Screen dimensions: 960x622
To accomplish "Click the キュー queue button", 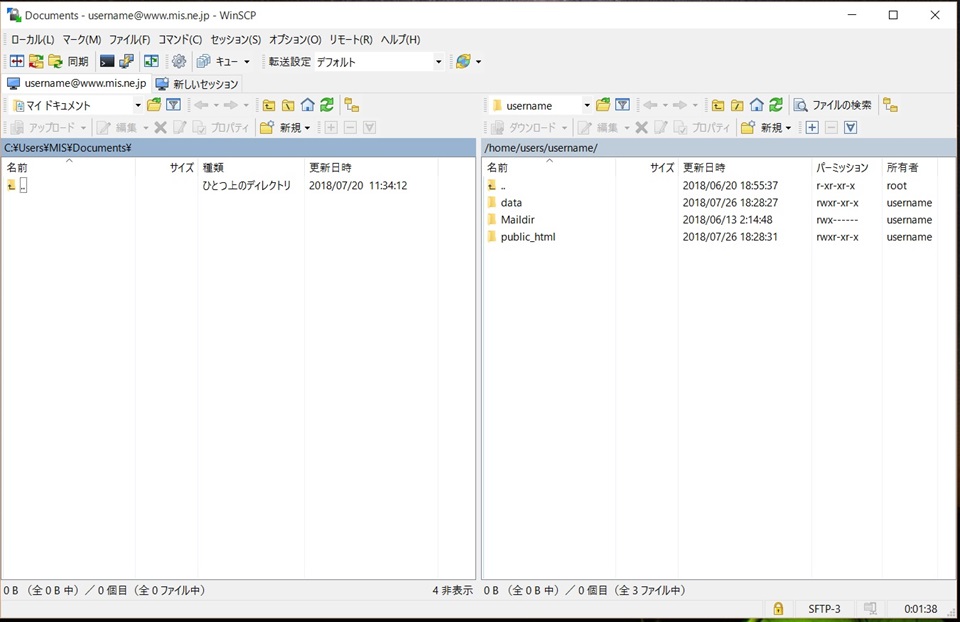I will [218, 61].
